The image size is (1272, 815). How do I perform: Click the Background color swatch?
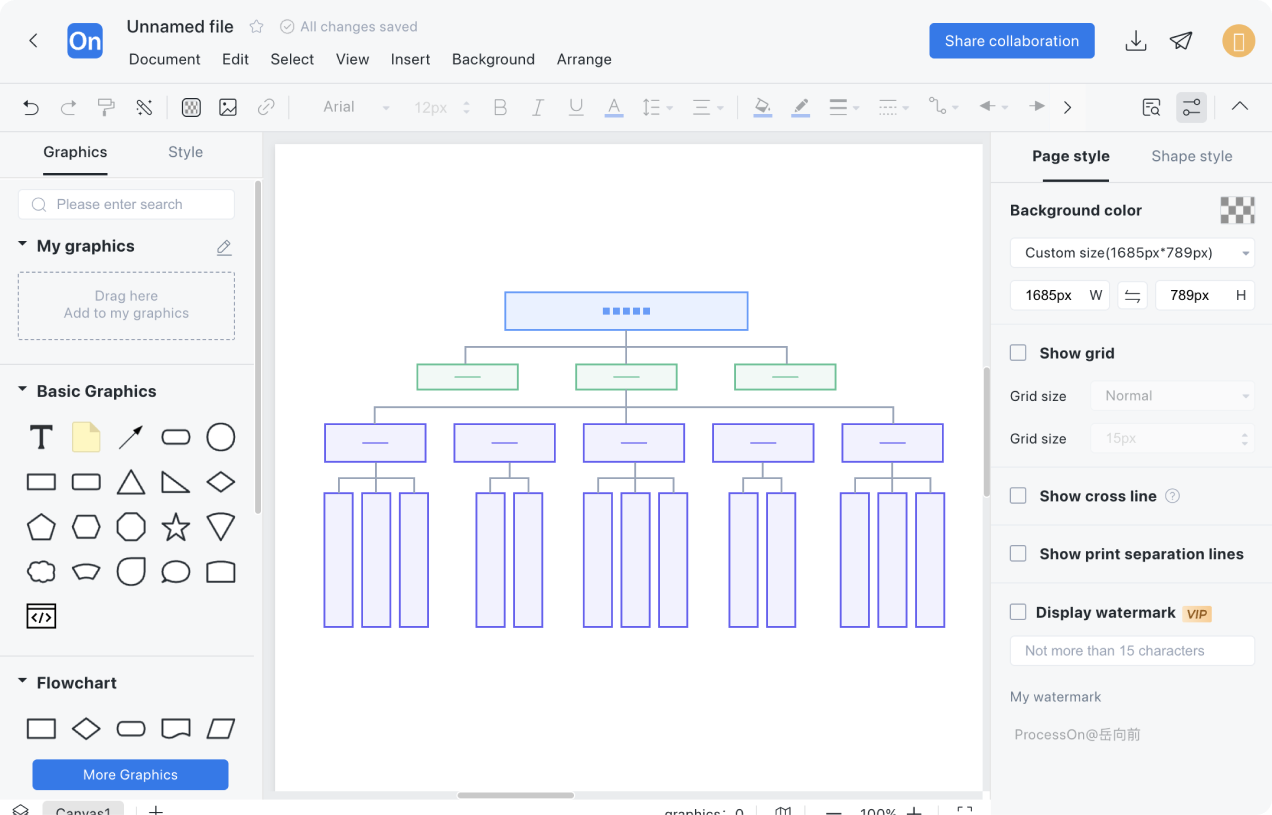tap(1237, 210)
